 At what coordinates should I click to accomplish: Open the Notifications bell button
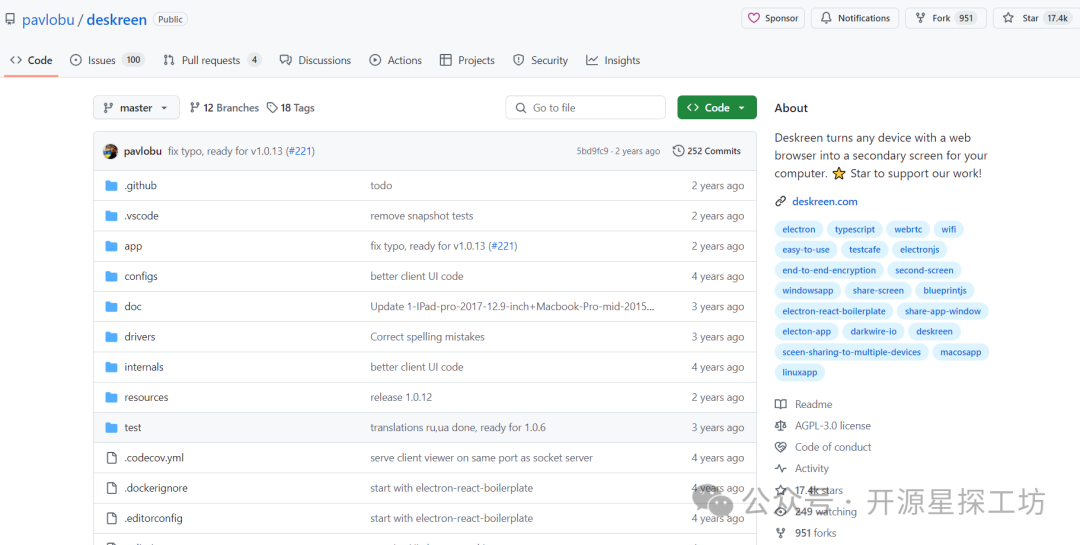855,19
